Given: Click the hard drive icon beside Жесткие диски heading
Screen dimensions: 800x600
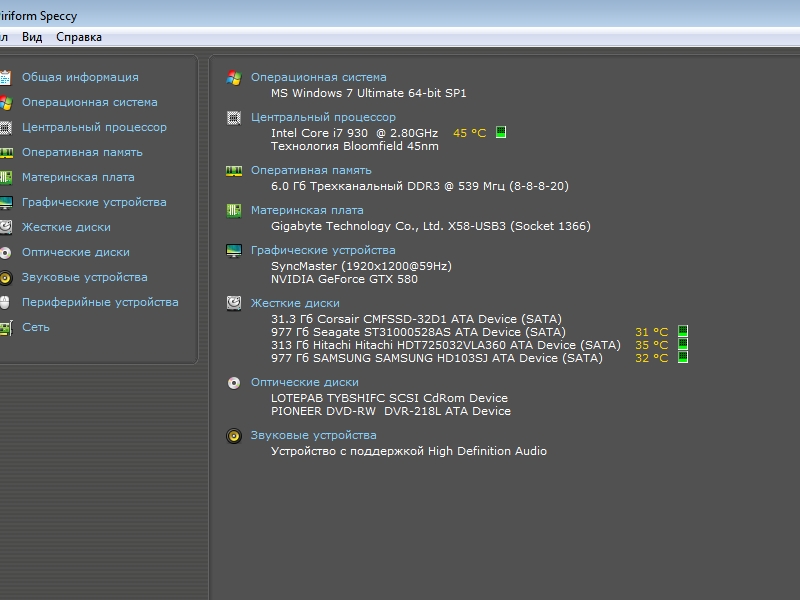Looking at the screenshot, I should [x=234, y=302].
